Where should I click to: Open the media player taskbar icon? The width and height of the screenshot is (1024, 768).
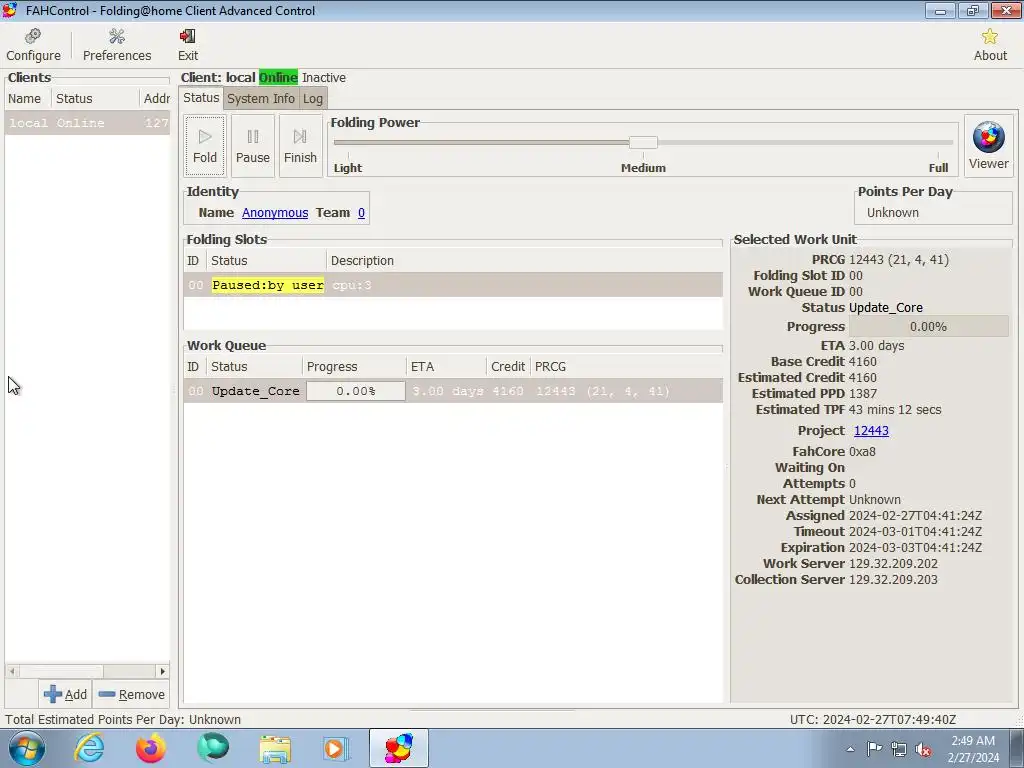click(x=337, y=748)
